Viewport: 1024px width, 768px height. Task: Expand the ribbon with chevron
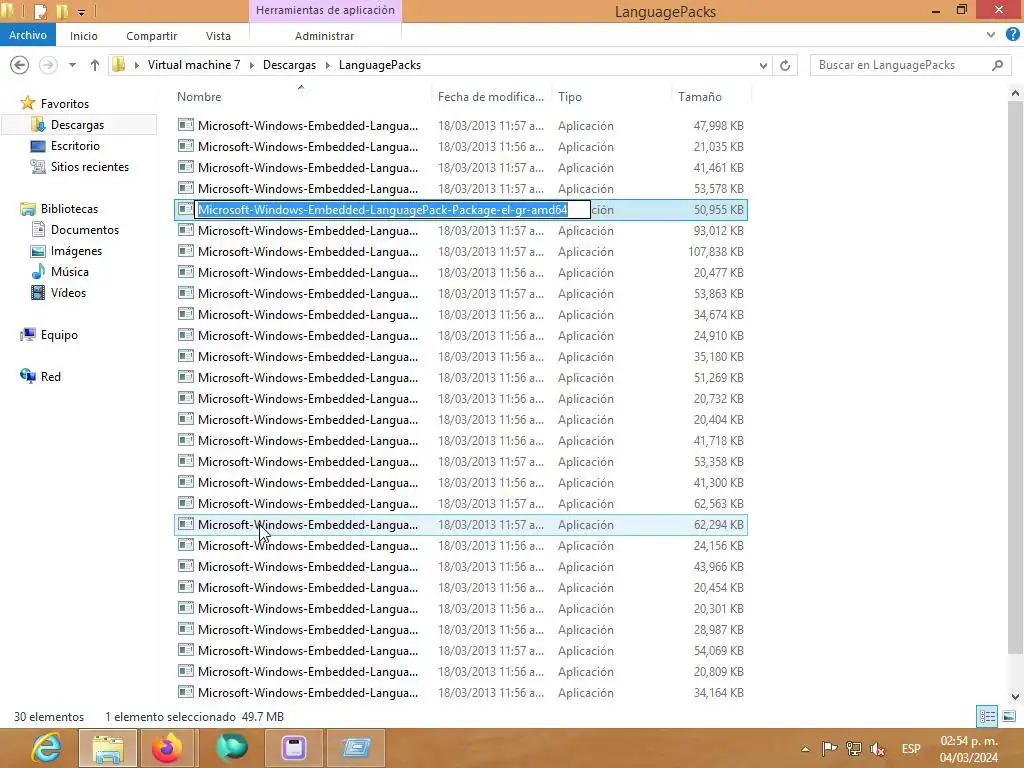[991, 35]
